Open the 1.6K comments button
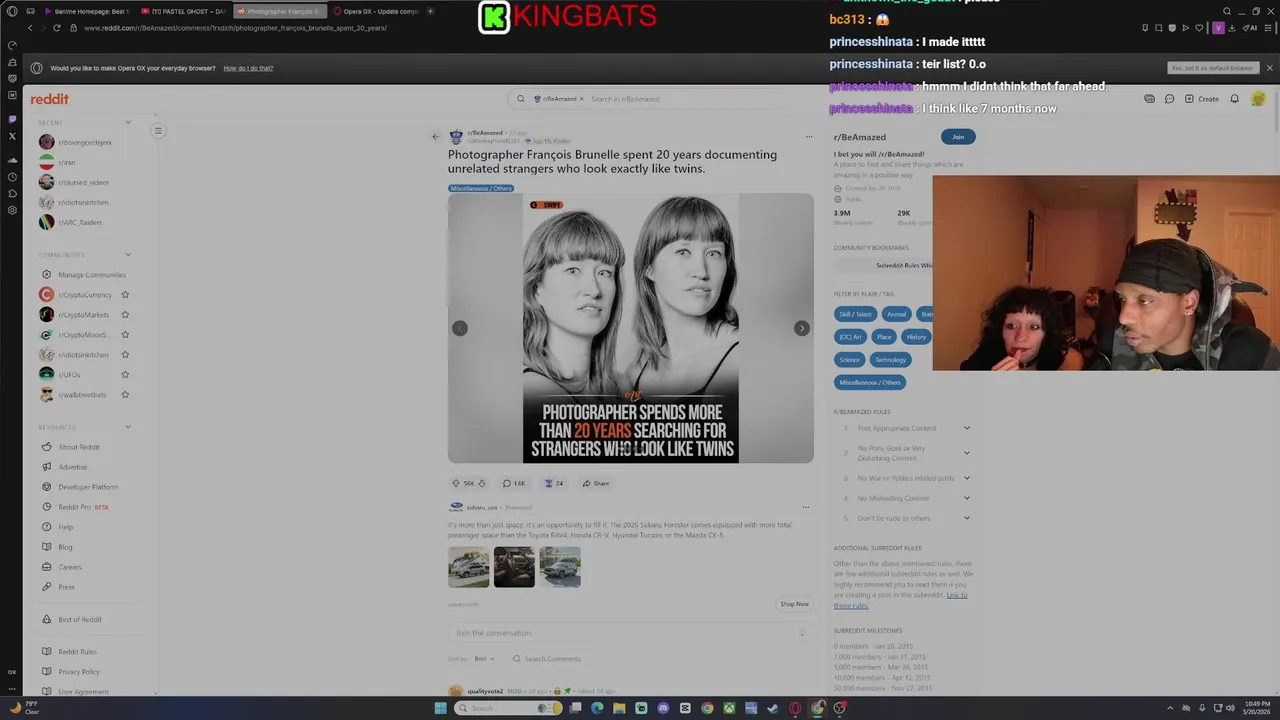Screen dimensions: 1280x720 [514, 483]
